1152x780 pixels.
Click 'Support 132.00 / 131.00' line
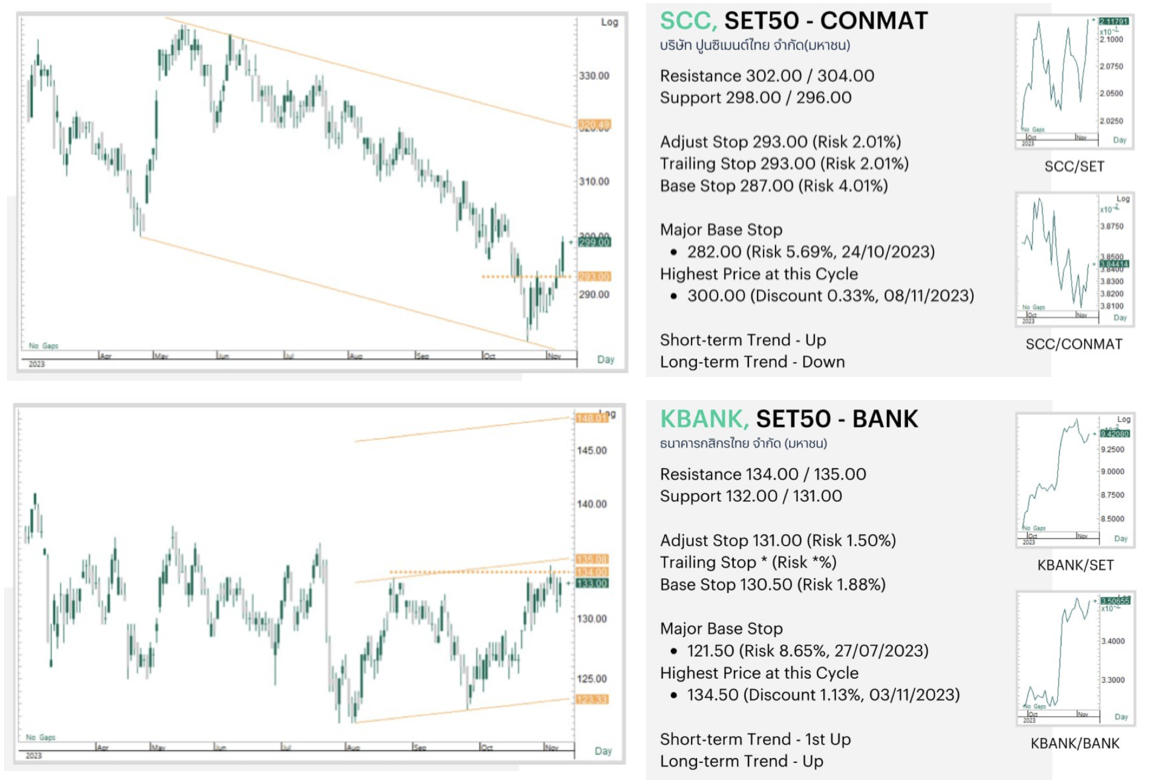click(751, 496)
